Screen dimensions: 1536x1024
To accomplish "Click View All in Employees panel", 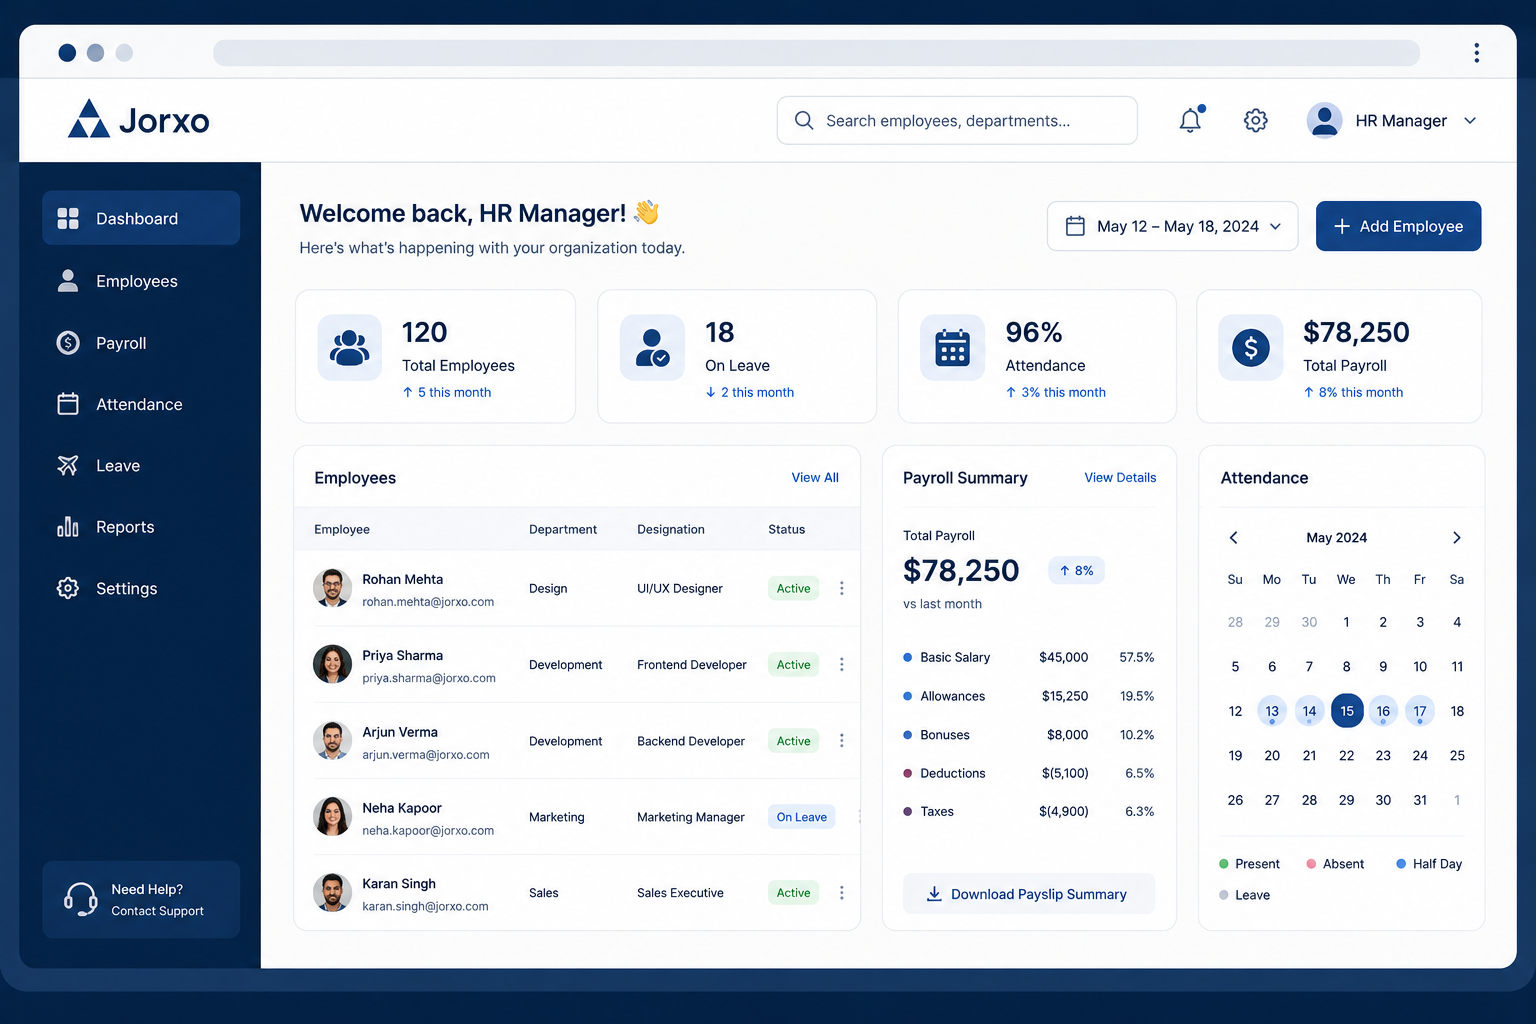I will 815,477.
